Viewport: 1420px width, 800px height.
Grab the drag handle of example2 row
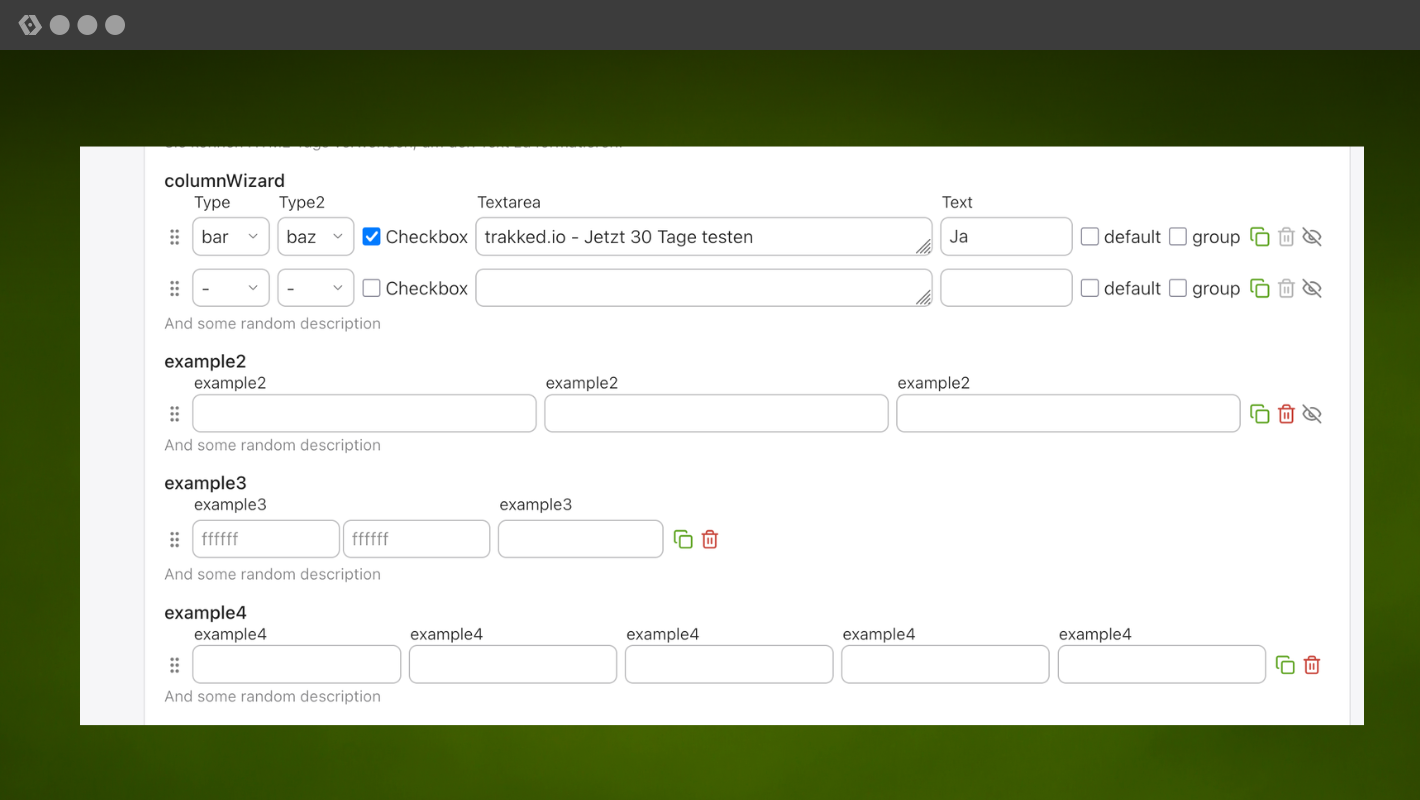click(174, 414)
